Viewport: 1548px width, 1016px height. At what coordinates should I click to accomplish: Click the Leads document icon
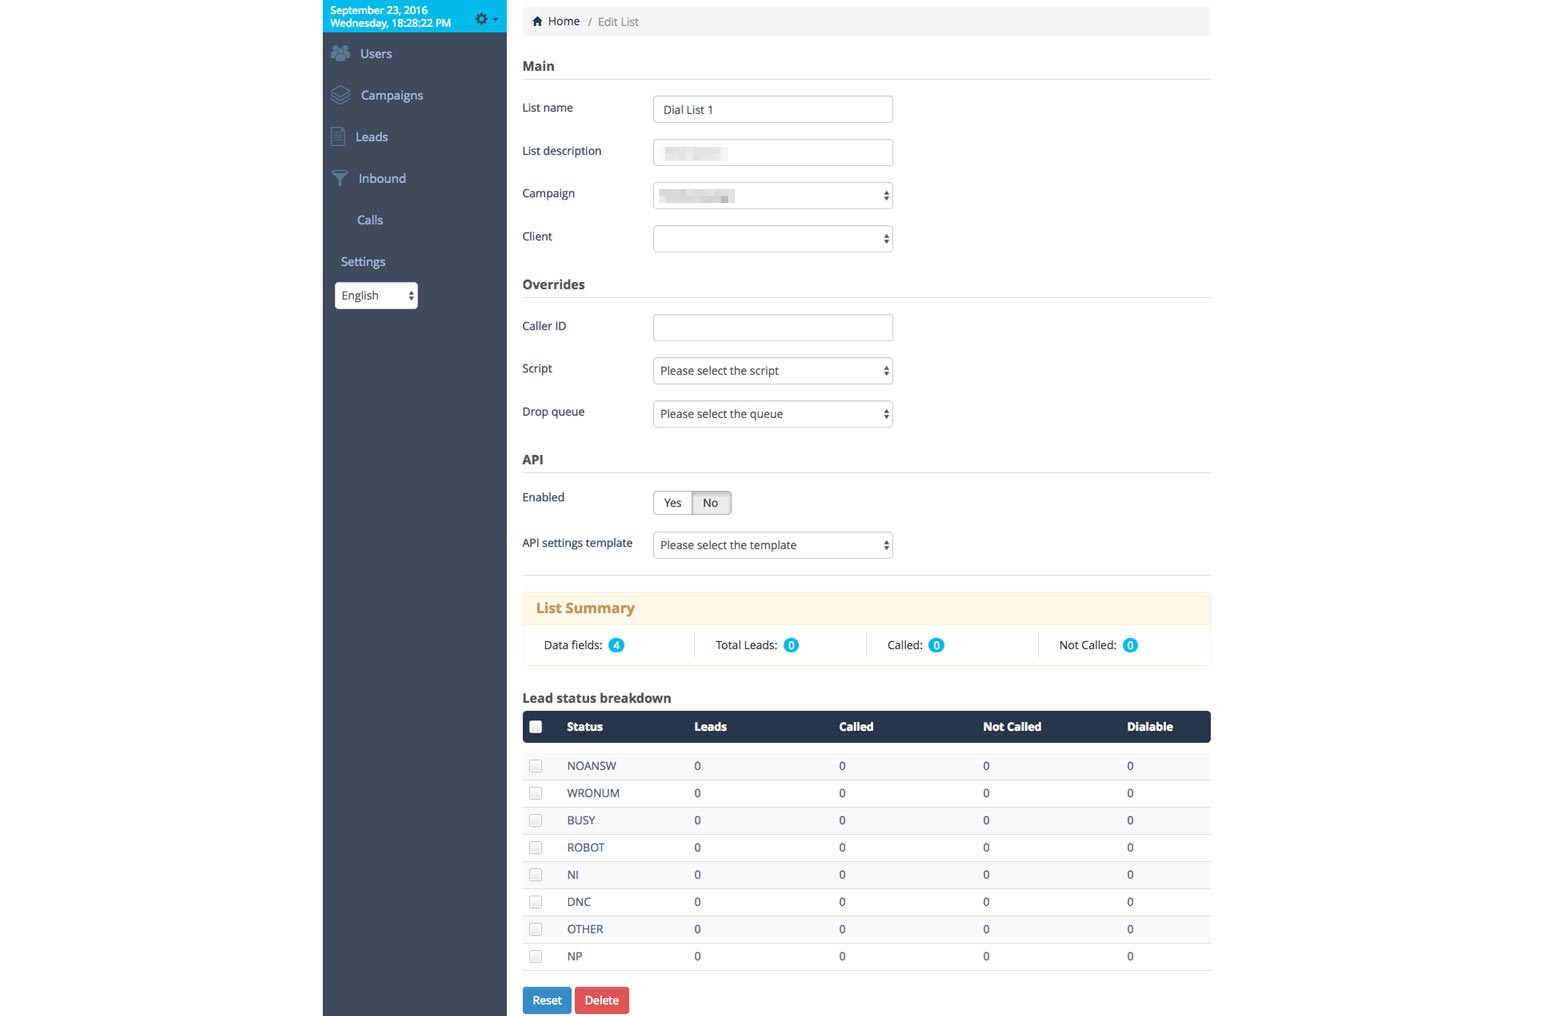(339, 137)
